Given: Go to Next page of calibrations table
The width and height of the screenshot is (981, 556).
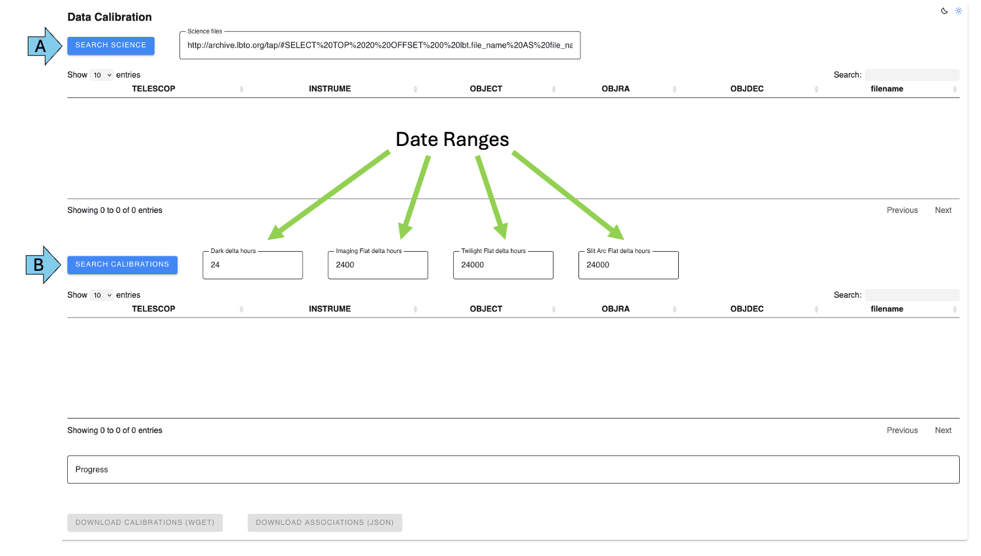Looking at the screenshot, I should pos(942,430).
